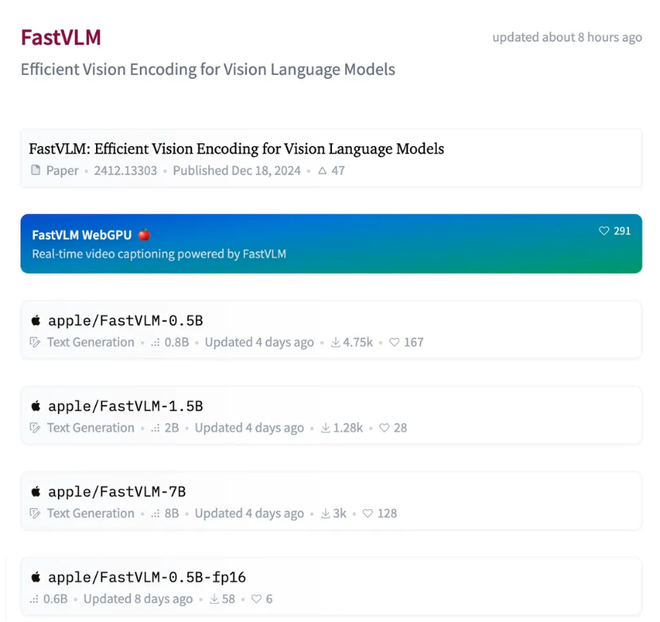Image resolution: width=660 pixels, height=622 pixels.
Task: Click the model size icon beside 2B
Action: pyautogui.click(x=155, y=428)
